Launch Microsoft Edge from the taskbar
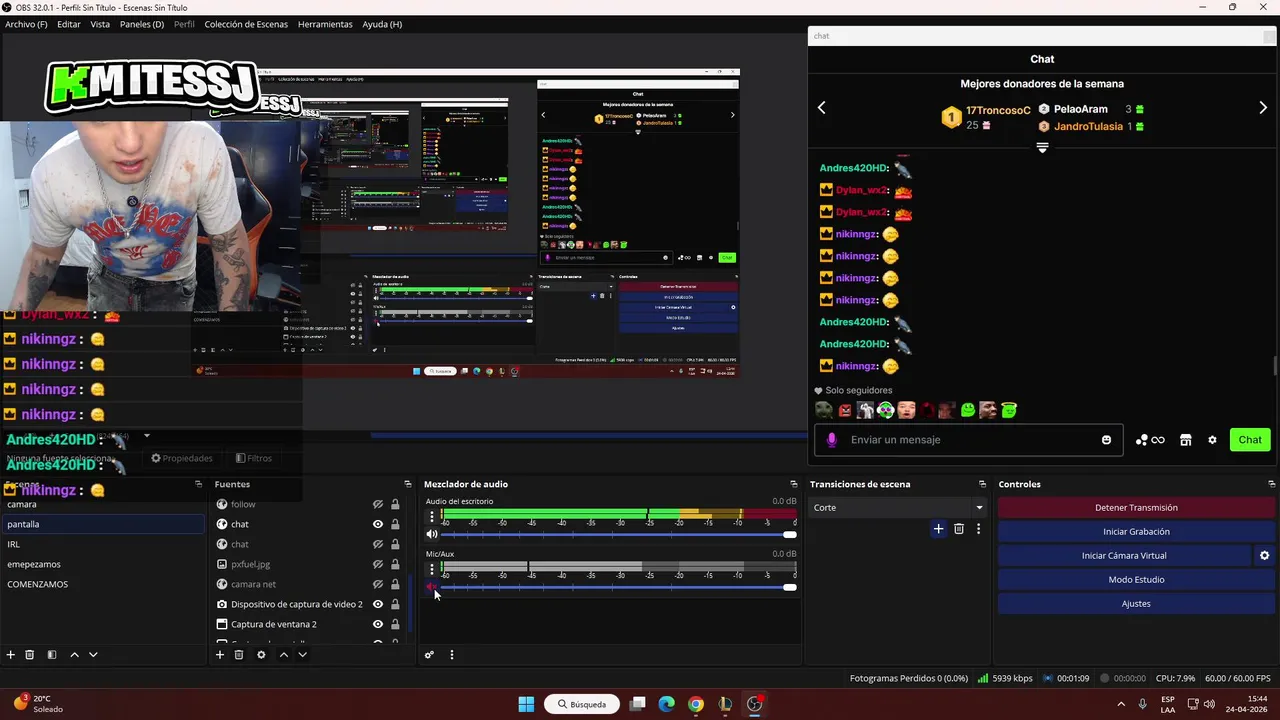1280x720 pixels. [x=667, y=704]
